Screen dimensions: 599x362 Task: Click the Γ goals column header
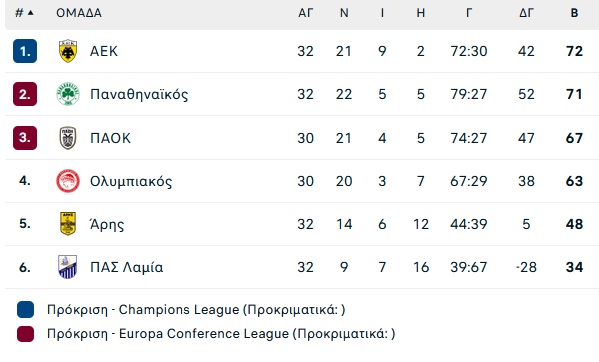[469, 13]
